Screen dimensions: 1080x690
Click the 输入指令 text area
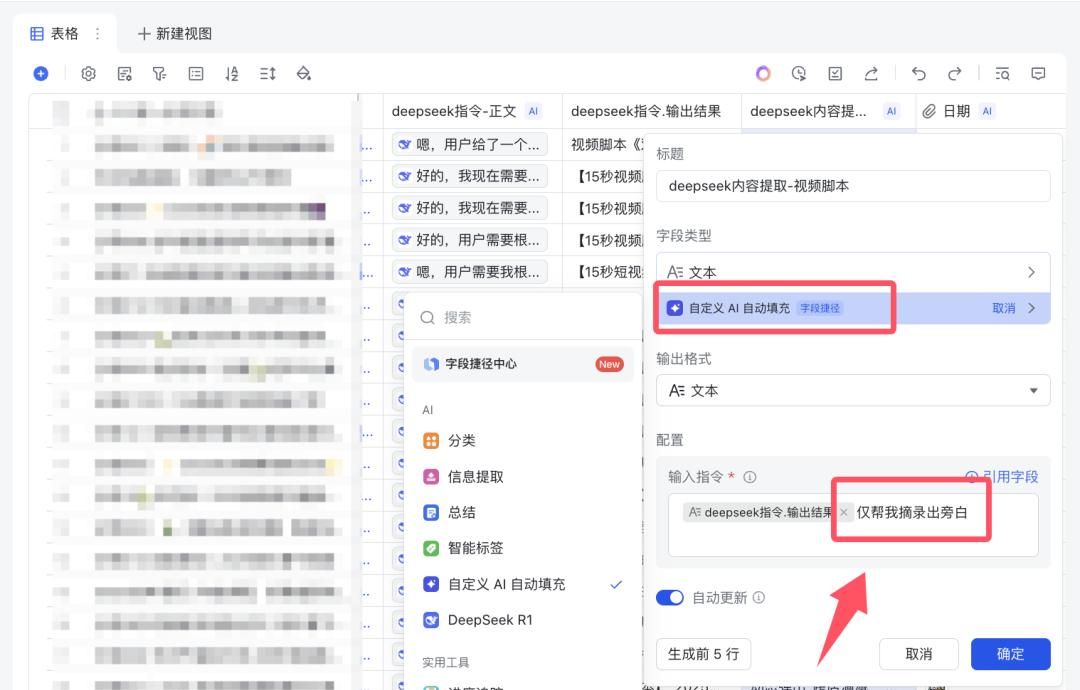click(x=853, y=525)
